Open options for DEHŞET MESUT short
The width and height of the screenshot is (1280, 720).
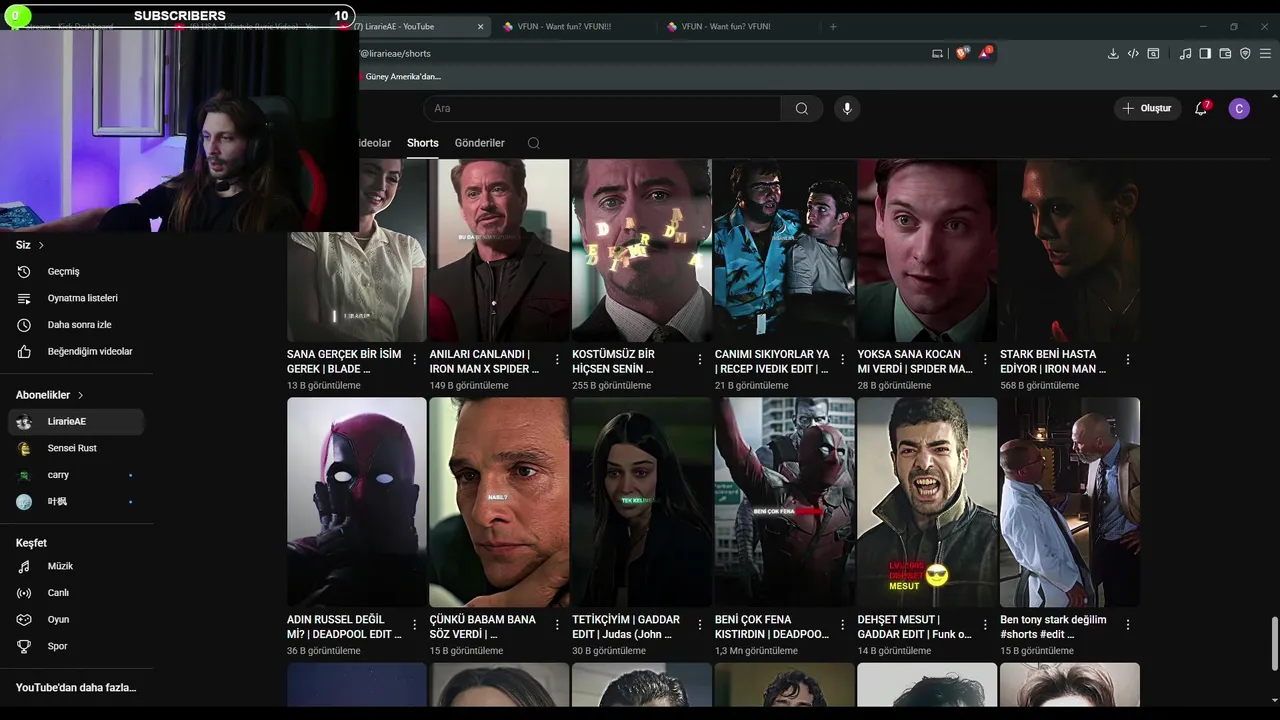pyautogui.click(x=985, y=624)
